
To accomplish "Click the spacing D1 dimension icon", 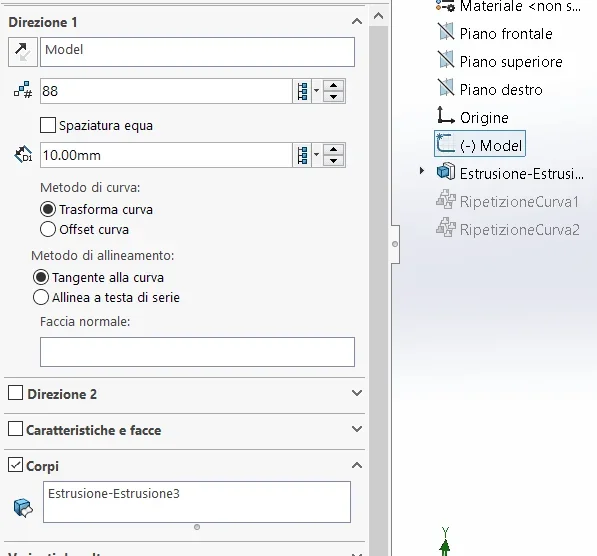I will (x=23, y=155).
